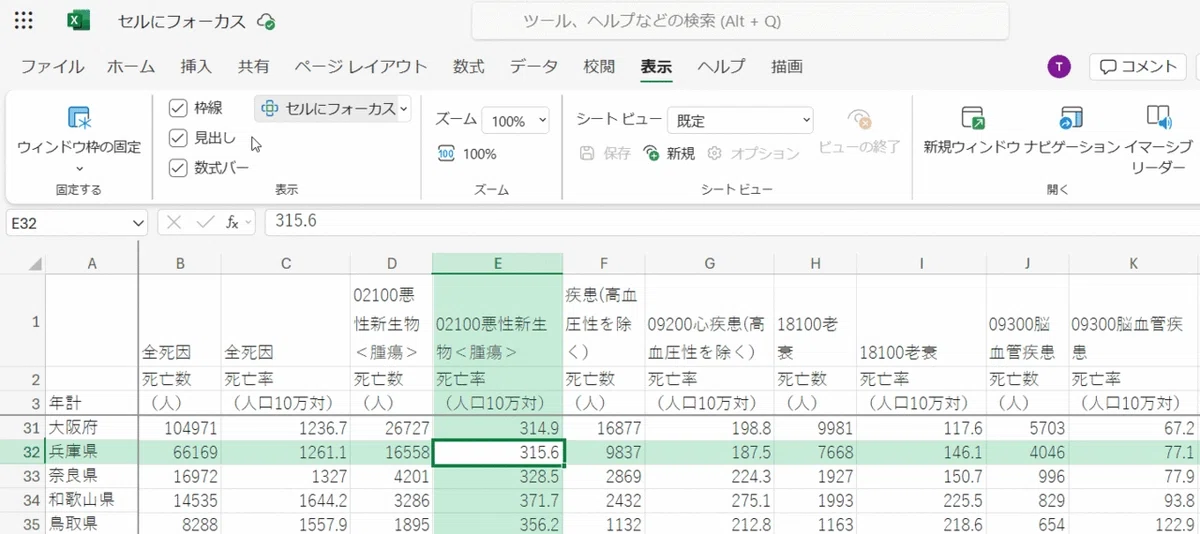Select cell with value 275.1
Viewport: 1200px width, 534px height.
point(710,499)
